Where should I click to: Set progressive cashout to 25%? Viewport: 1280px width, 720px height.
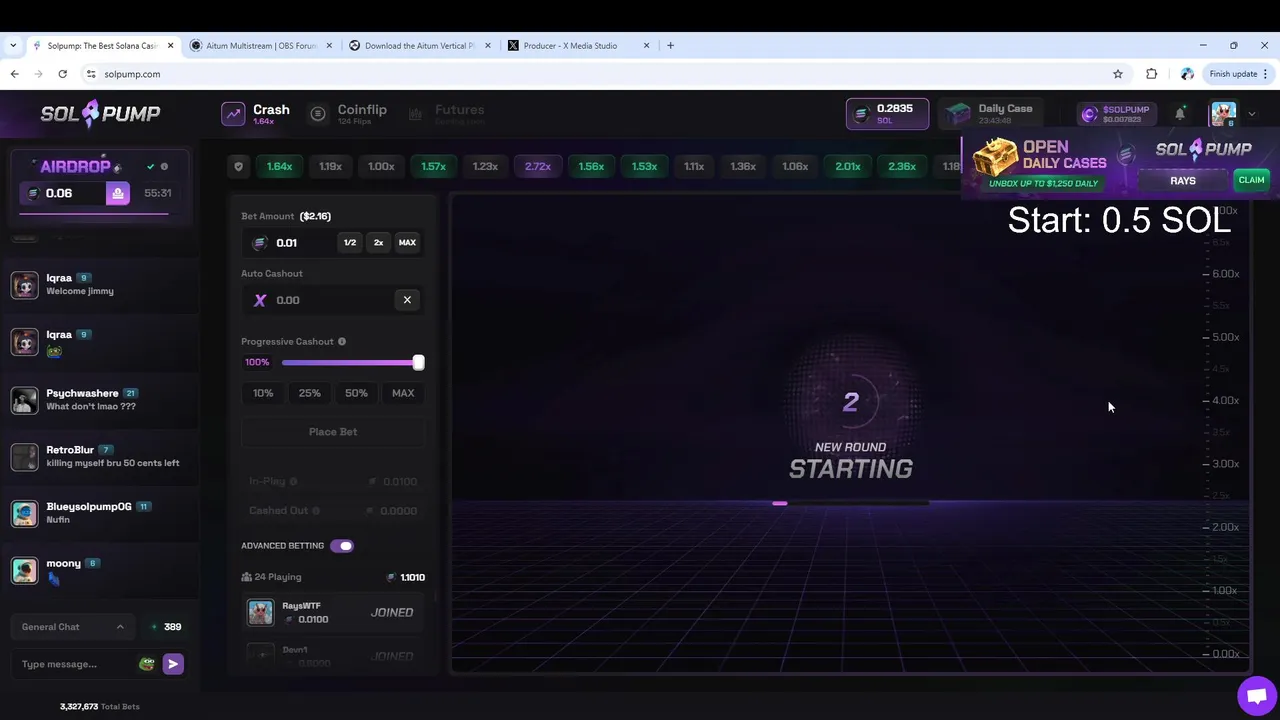pyautogui.click(x=310, y=393)
